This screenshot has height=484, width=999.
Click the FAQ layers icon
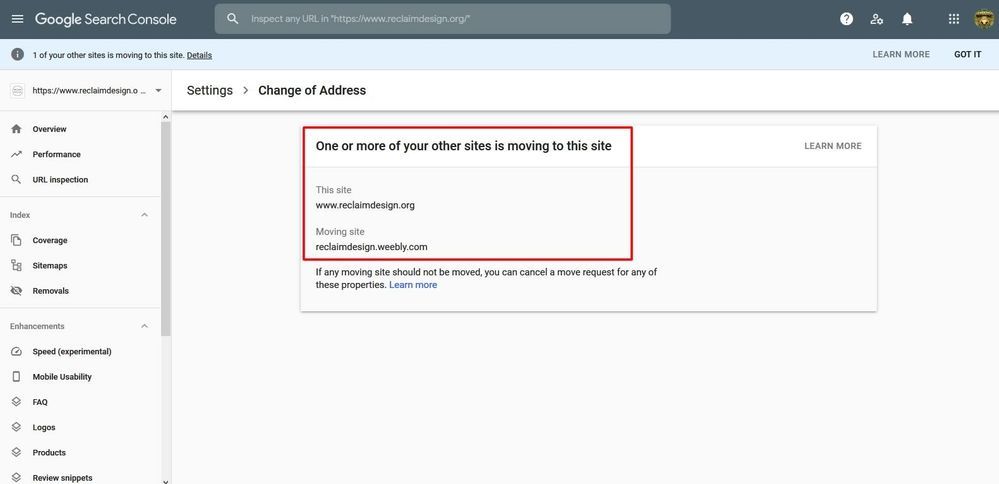(17, 402)
